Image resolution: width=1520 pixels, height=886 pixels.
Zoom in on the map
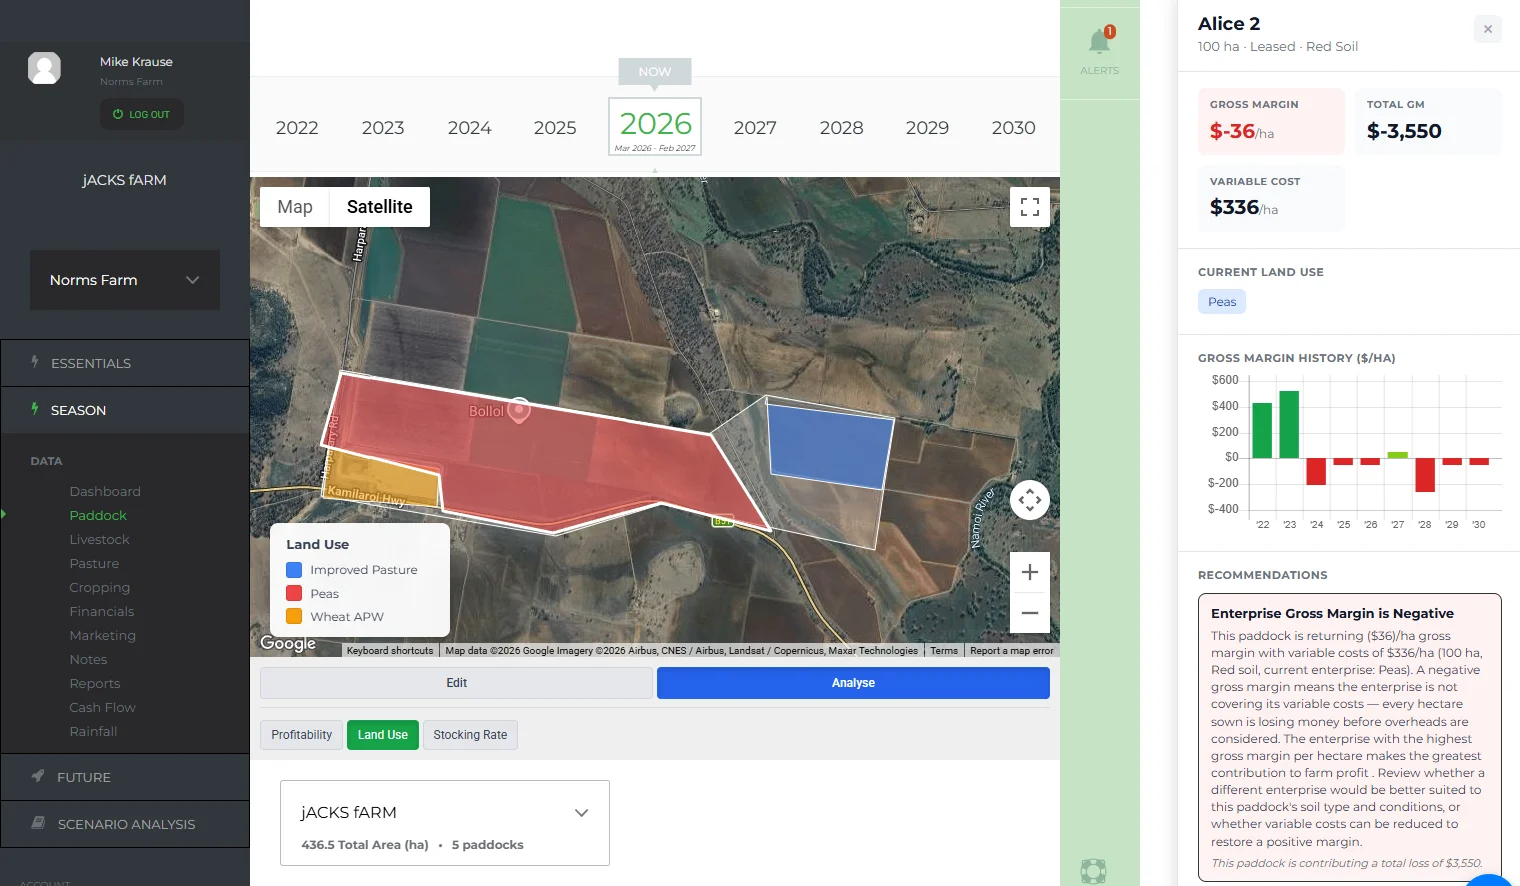pos(1029,571)
